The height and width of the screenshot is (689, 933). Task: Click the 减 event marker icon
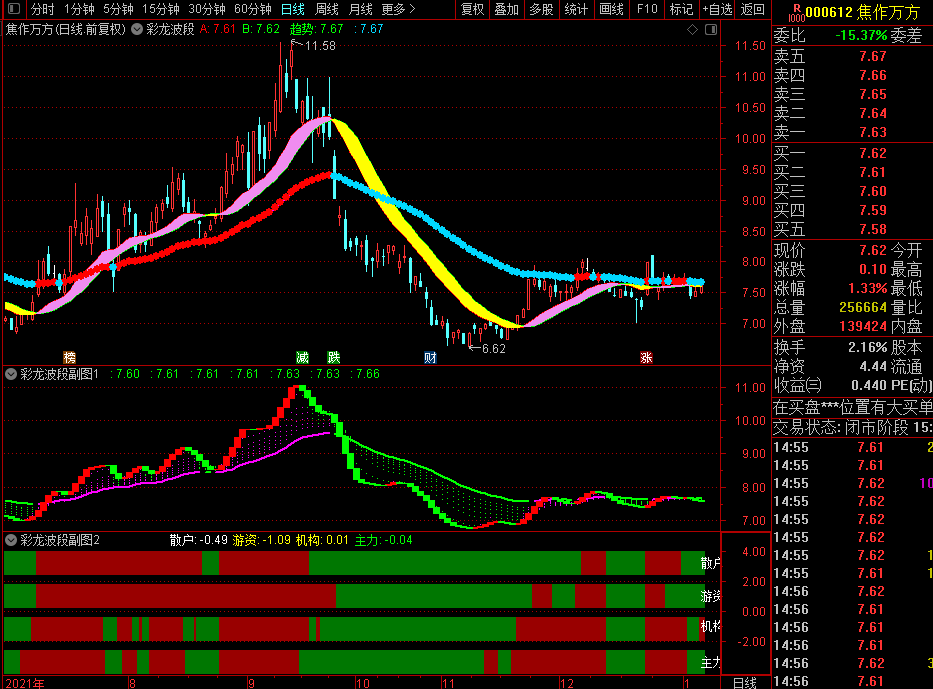303,357
